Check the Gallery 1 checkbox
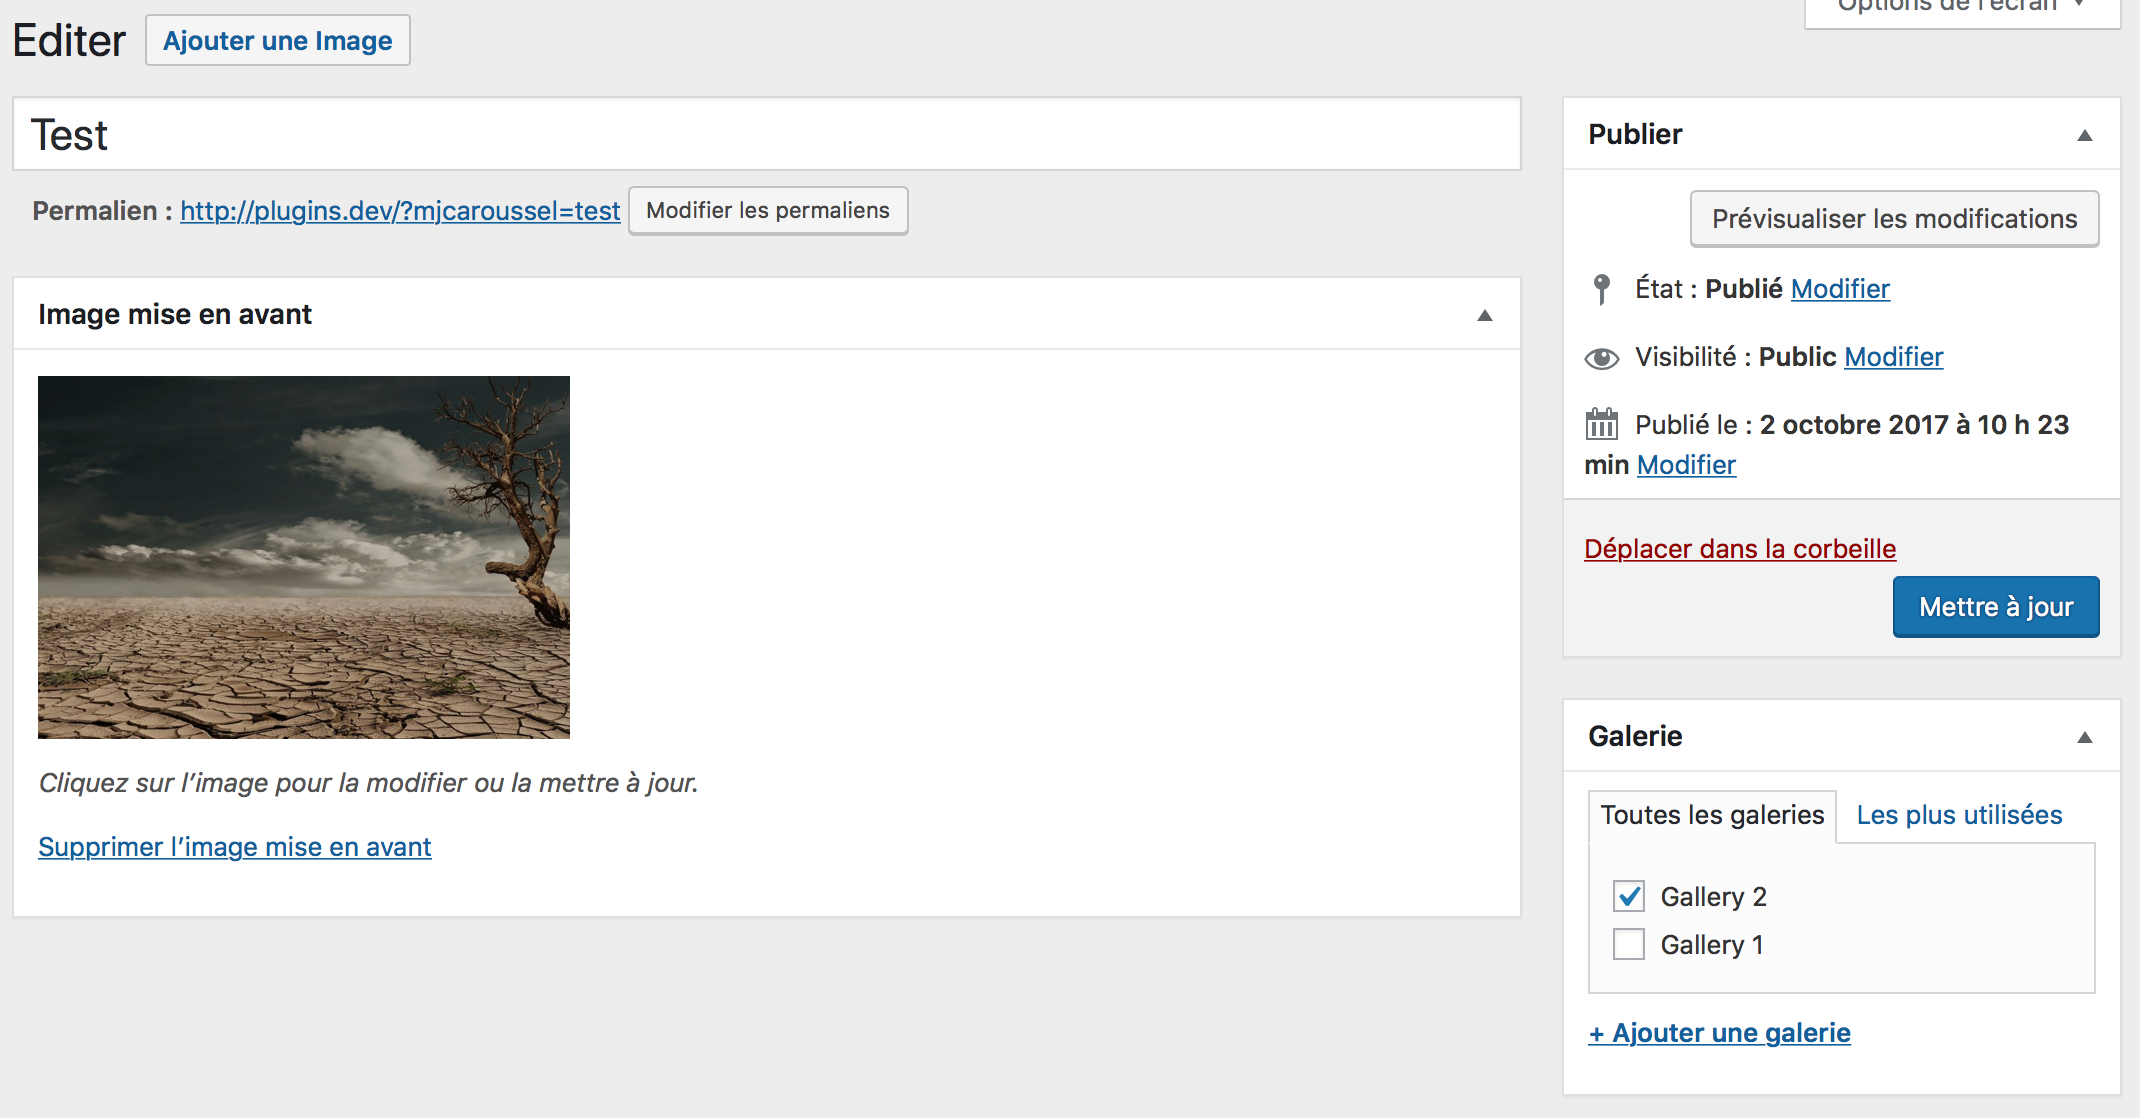Screen dimensions: 2140x1118 coord(1629,944)
